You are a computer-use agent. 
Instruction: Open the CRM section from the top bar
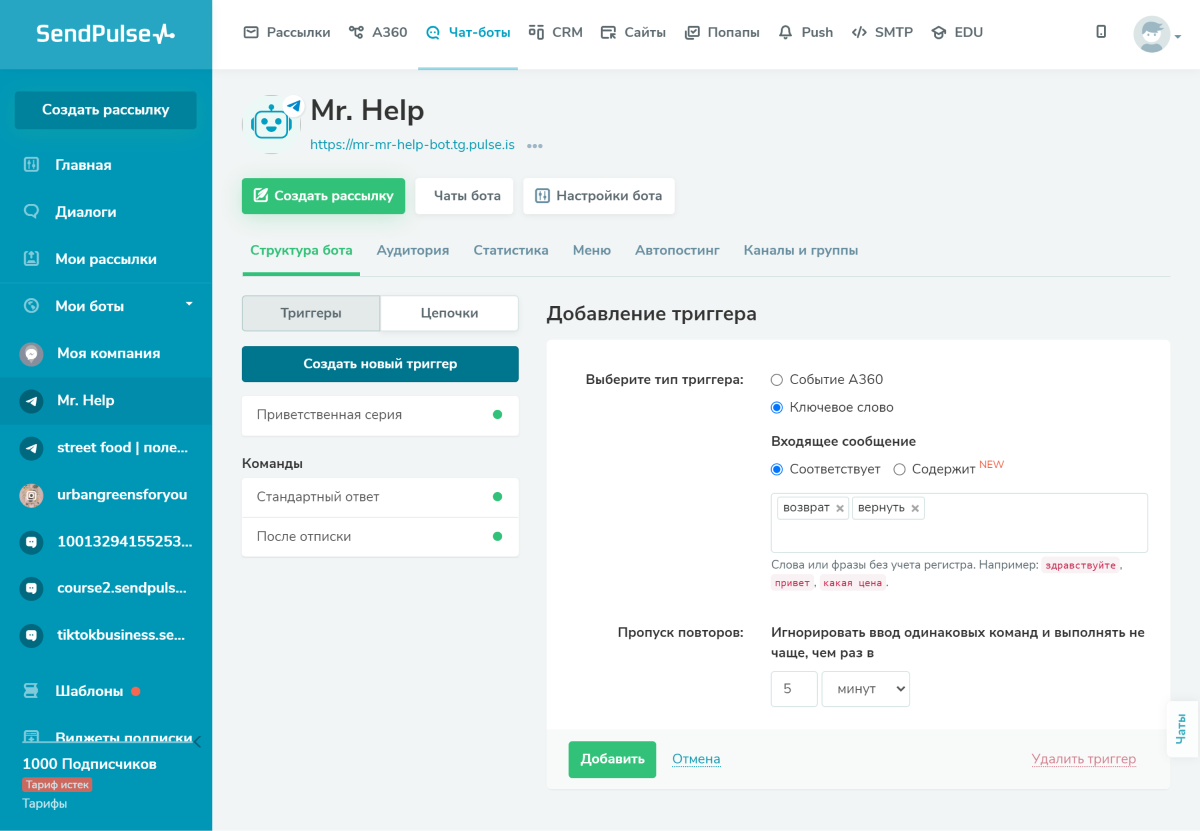[x=555, y=31]
